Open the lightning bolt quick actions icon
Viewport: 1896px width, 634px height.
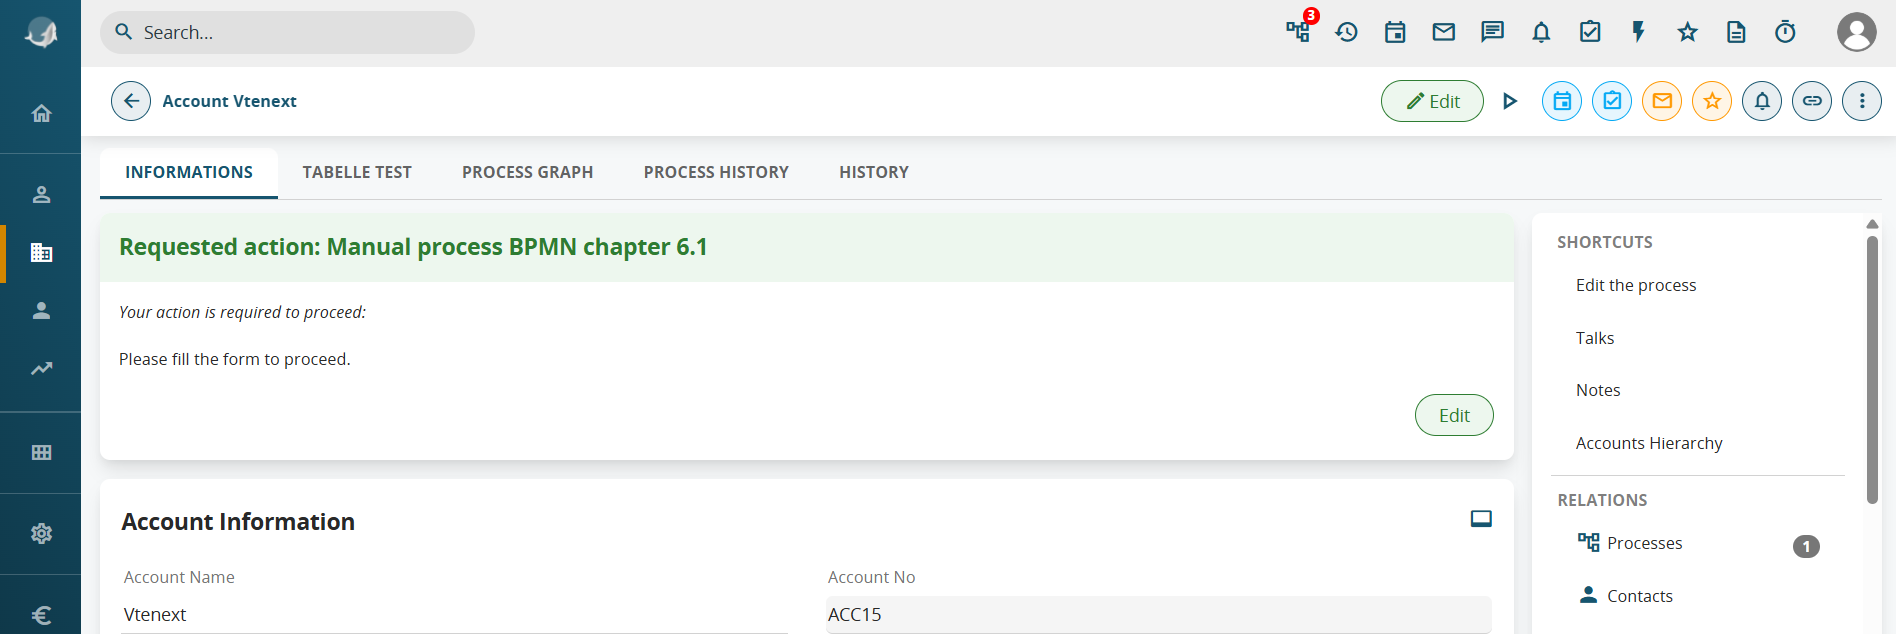tap(1638, 32)
